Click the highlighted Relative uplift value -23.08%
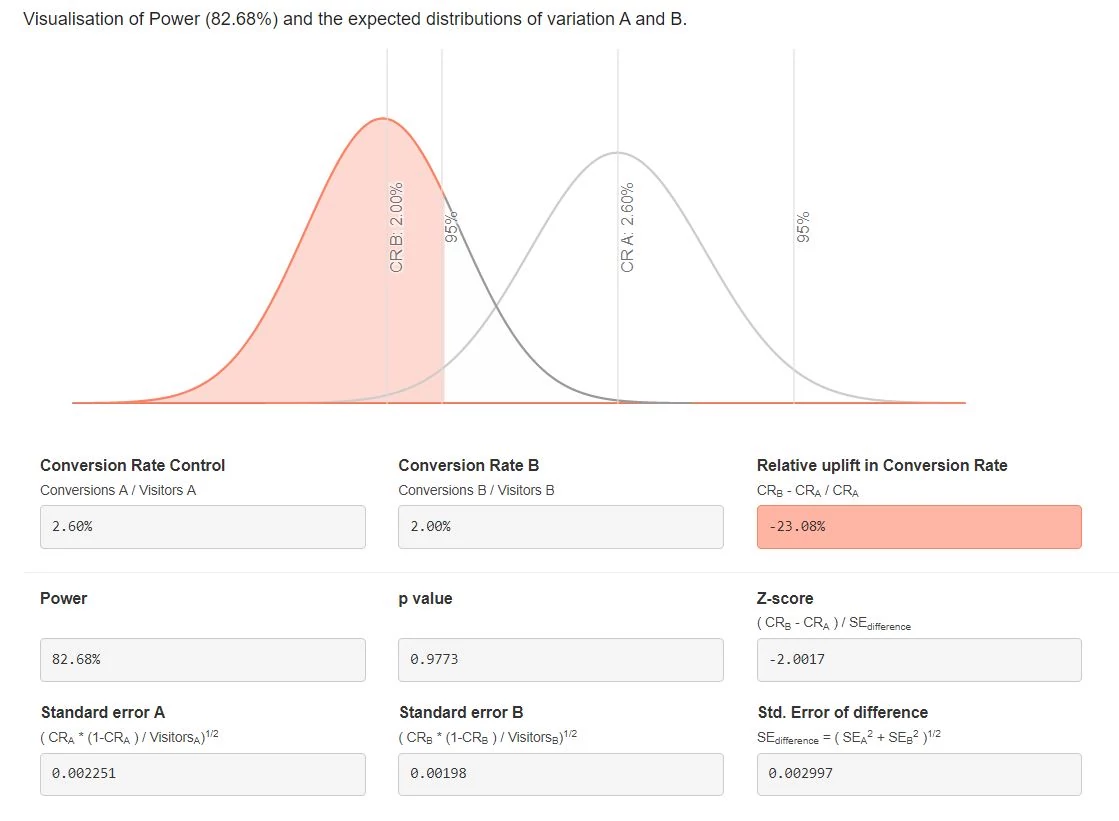The width and height of the screenshot is (1119, 821). pos(919,526)
